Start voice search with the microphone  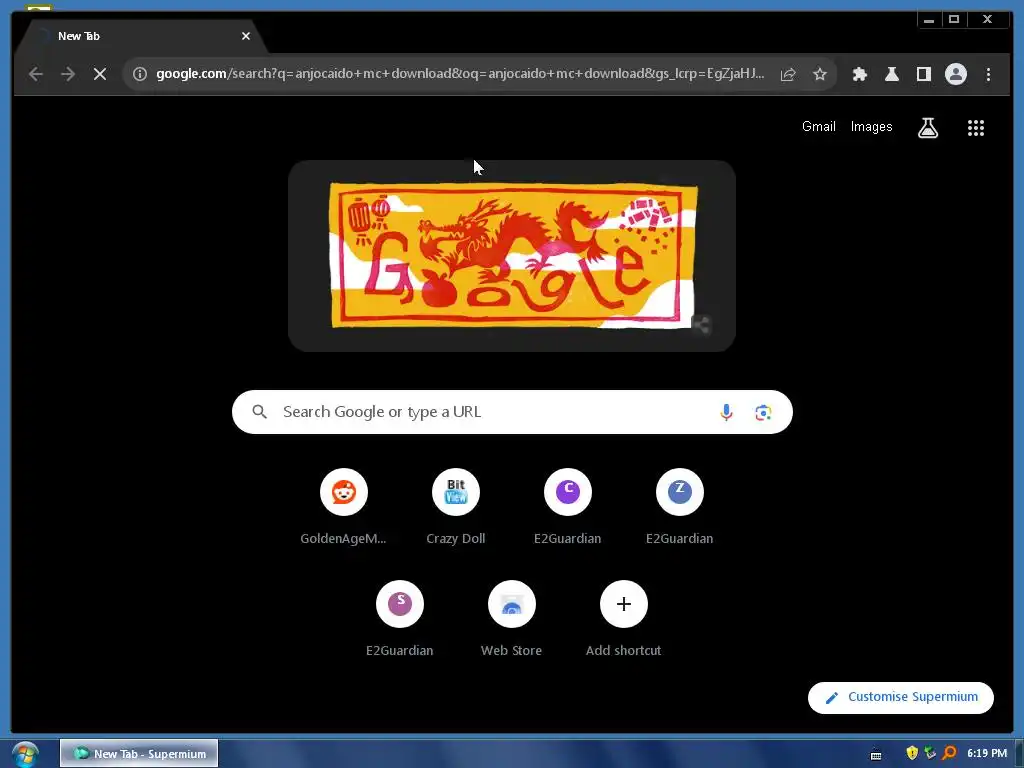[726, 412]
